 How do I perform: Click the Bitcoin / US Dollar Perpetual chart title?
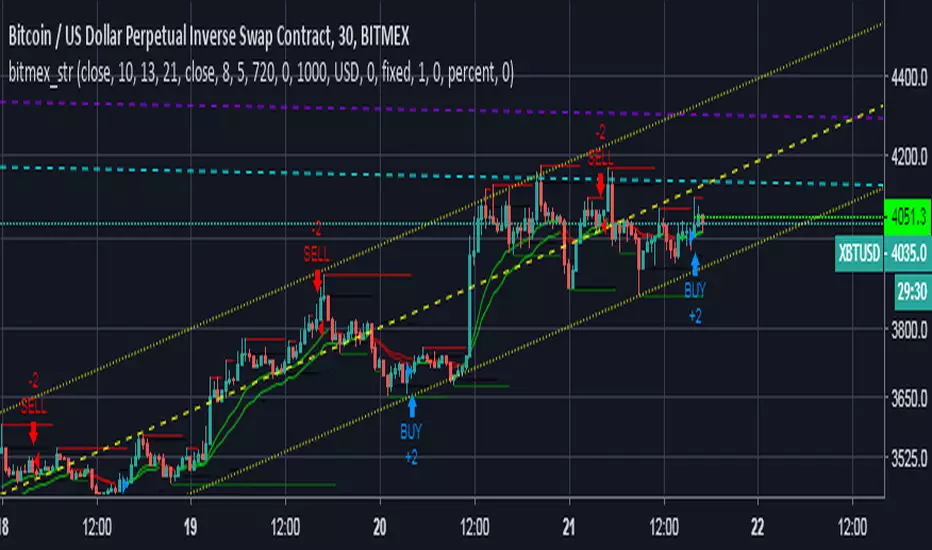[209, 37]
